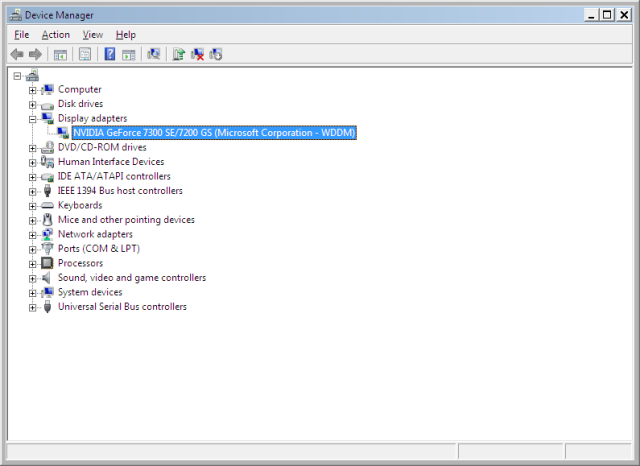Select the IDE ATA/ATAPI controllers label
The height and width of the screenshot is (466, 640).
pyautogui.click(x=114, y=176)
